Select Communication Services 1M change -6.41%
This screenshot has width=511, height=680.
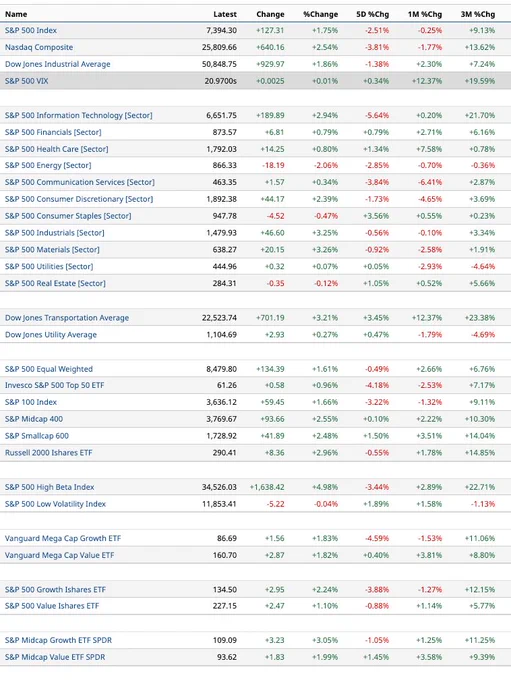click(430, 182)
